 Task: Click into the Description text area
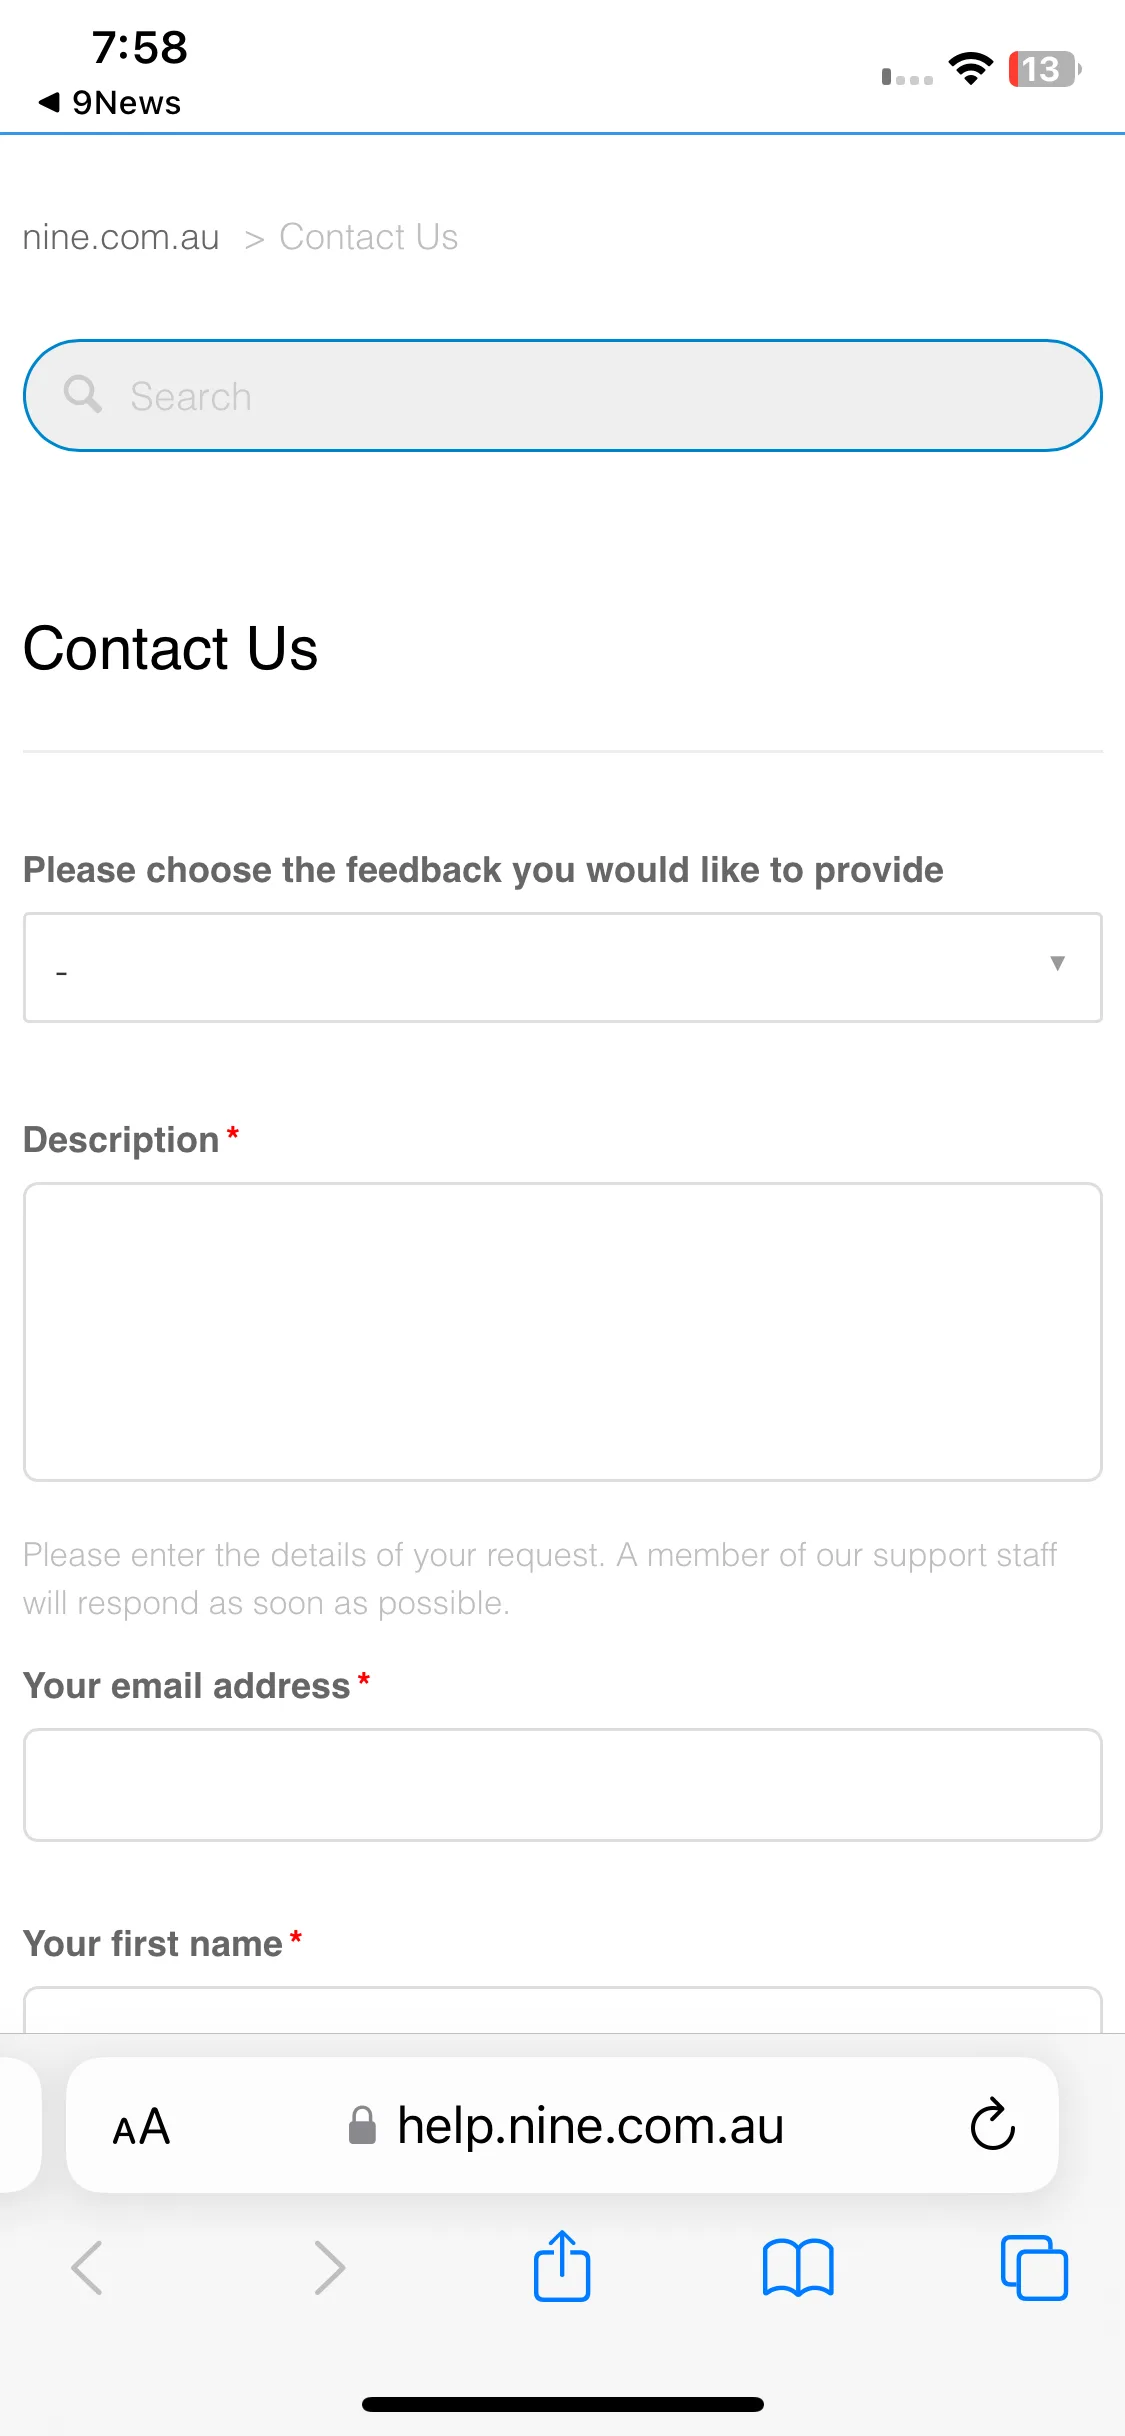[x=563, y=1332]
